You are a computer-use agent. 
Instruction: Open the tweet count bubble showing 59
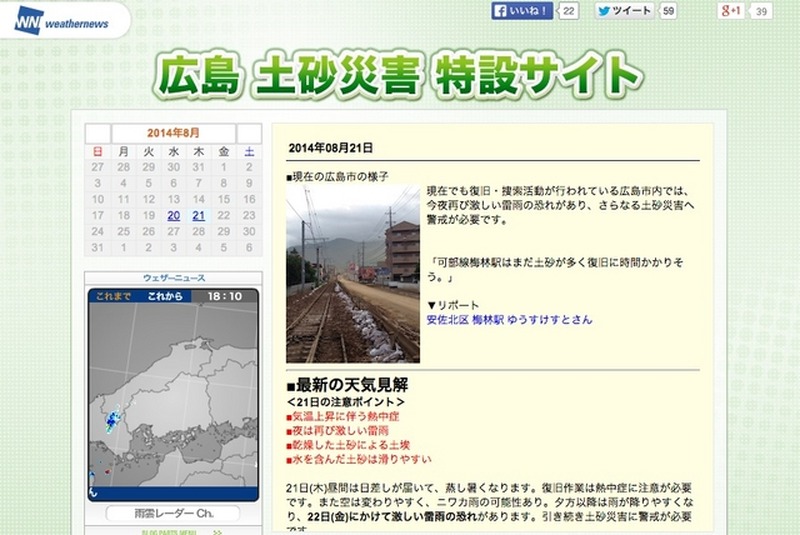pyautogui.click(x=669, y=11)
